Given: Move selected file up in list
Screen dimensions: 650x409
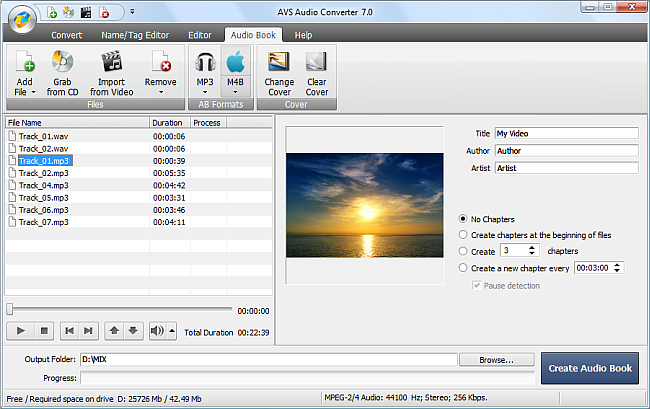Looking at the screenshot, I should coord(114,331).
